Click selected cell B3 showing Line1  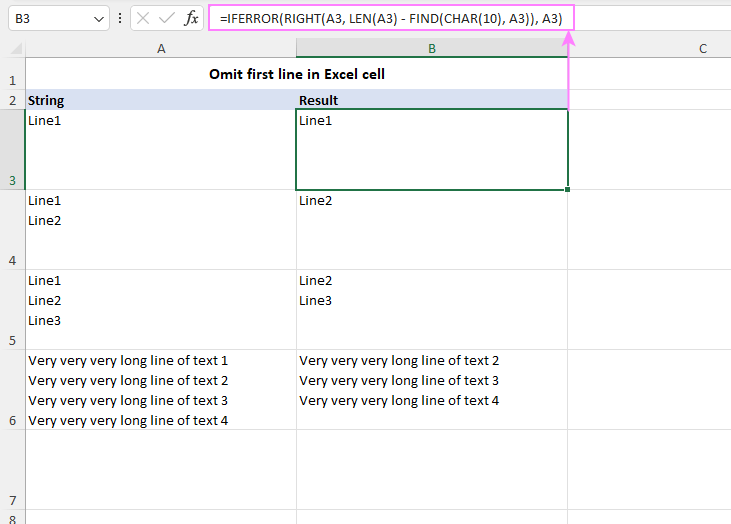432,150
